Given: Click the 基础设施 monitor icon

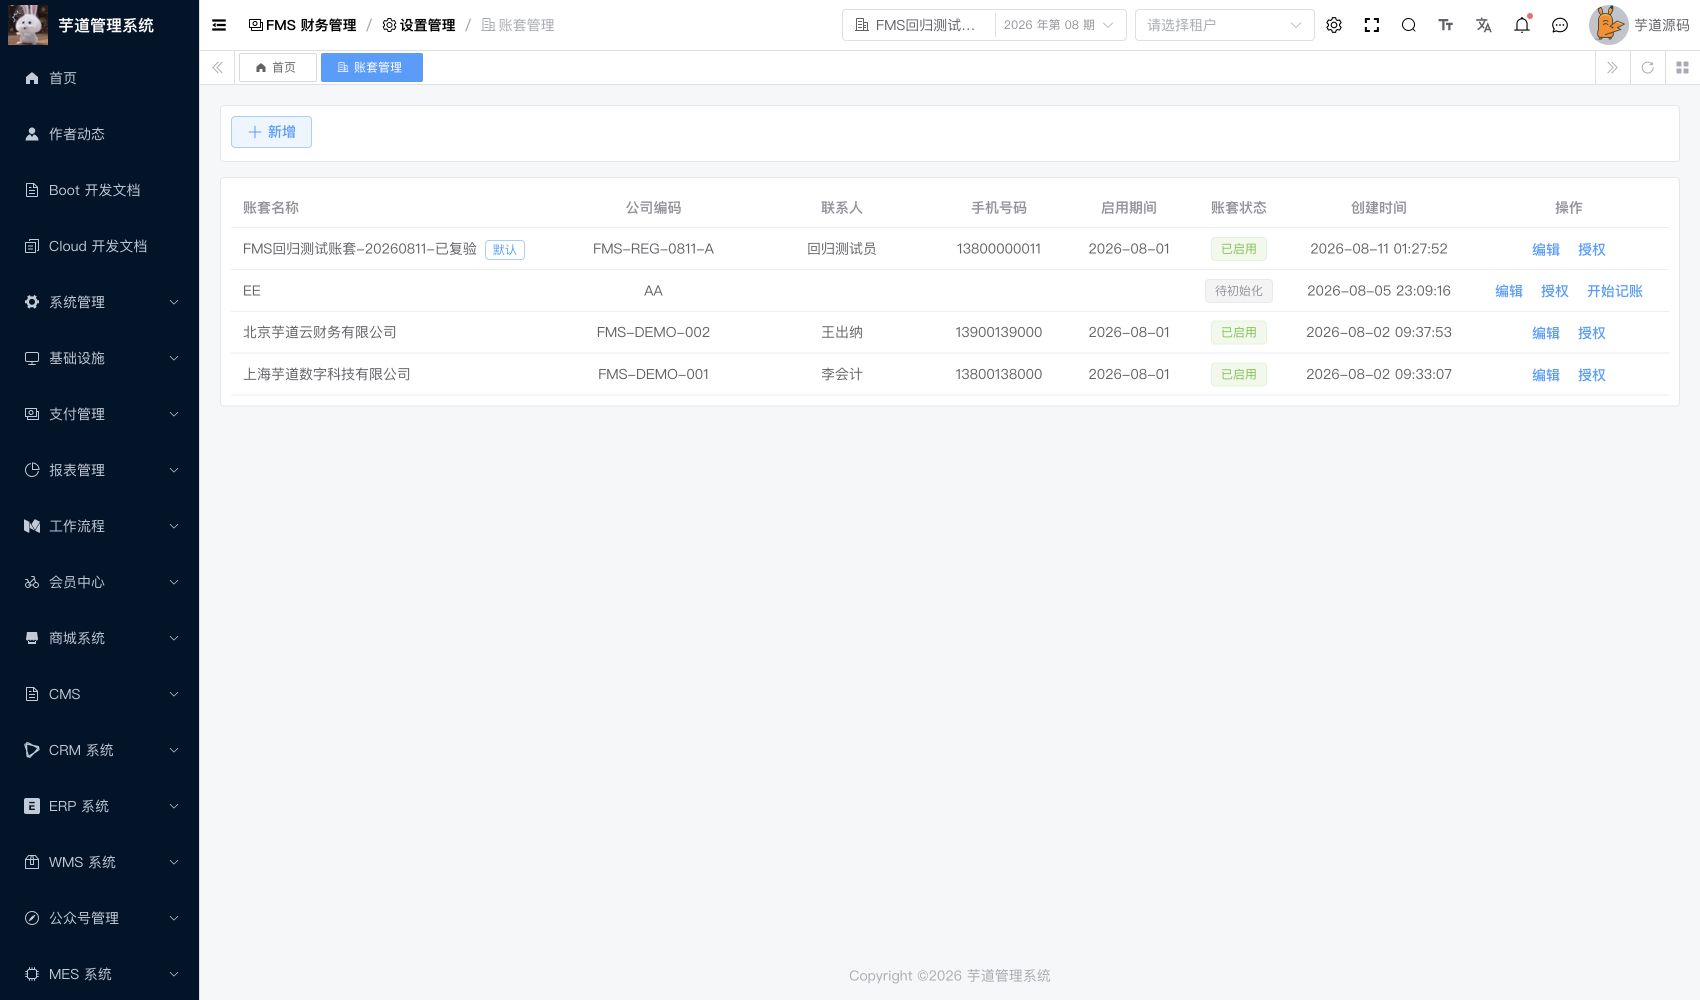Looking at the screenshot, I should pyautogui.click(x=32, y=358).
